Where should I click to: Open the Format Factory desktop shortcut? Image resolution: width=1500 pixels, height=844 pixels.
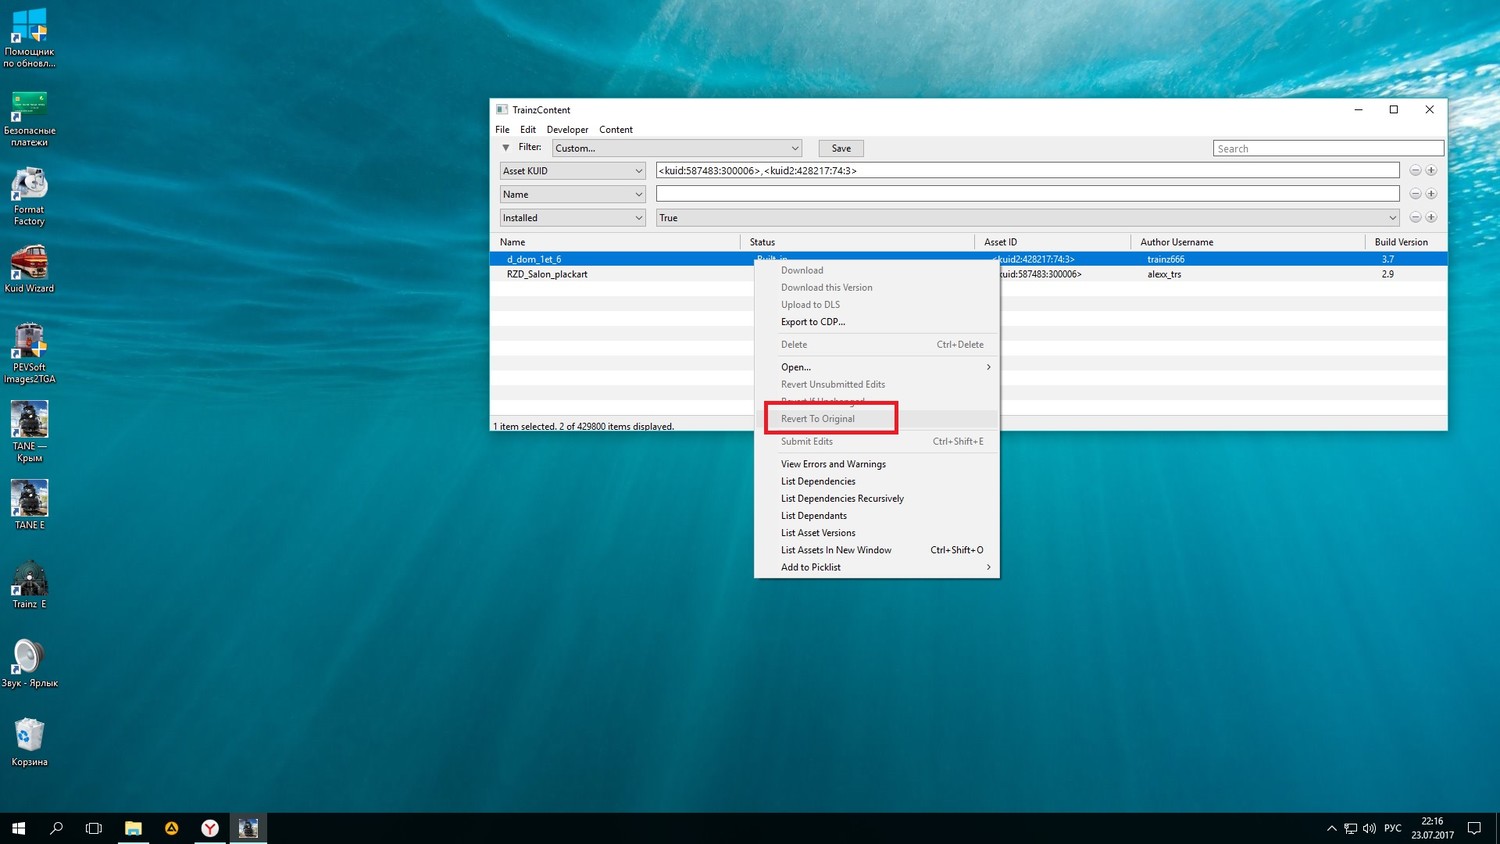pyautogui.click(x=29, y=188)
